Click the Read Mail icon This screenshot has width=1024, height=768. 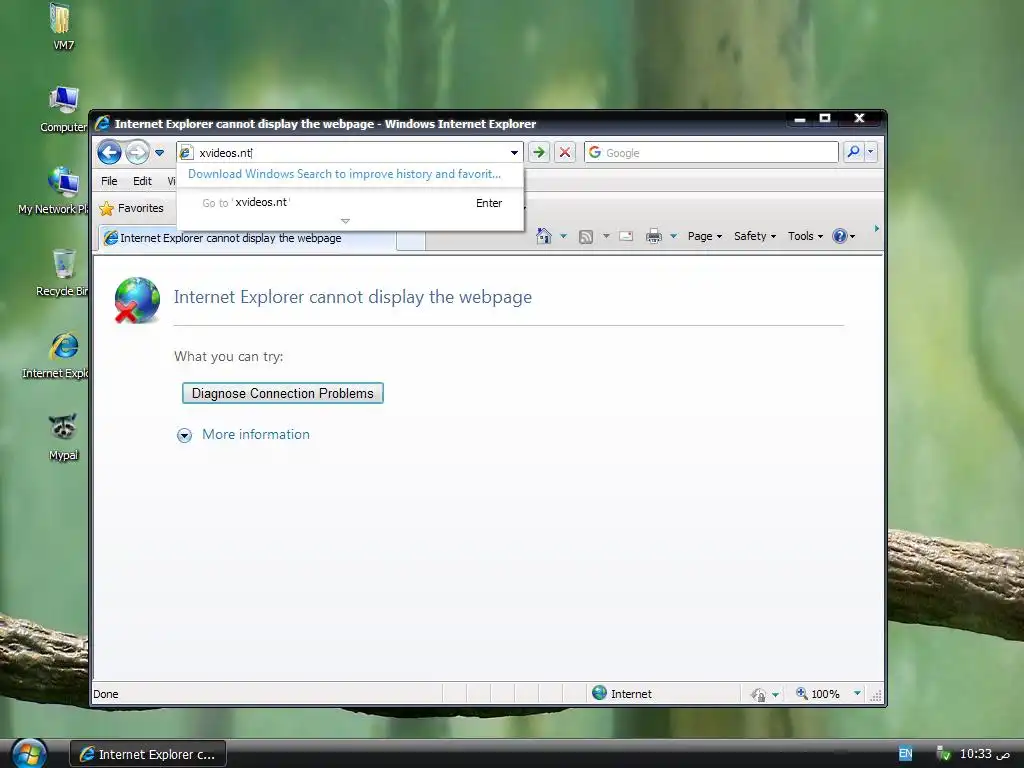click(626, 236)
